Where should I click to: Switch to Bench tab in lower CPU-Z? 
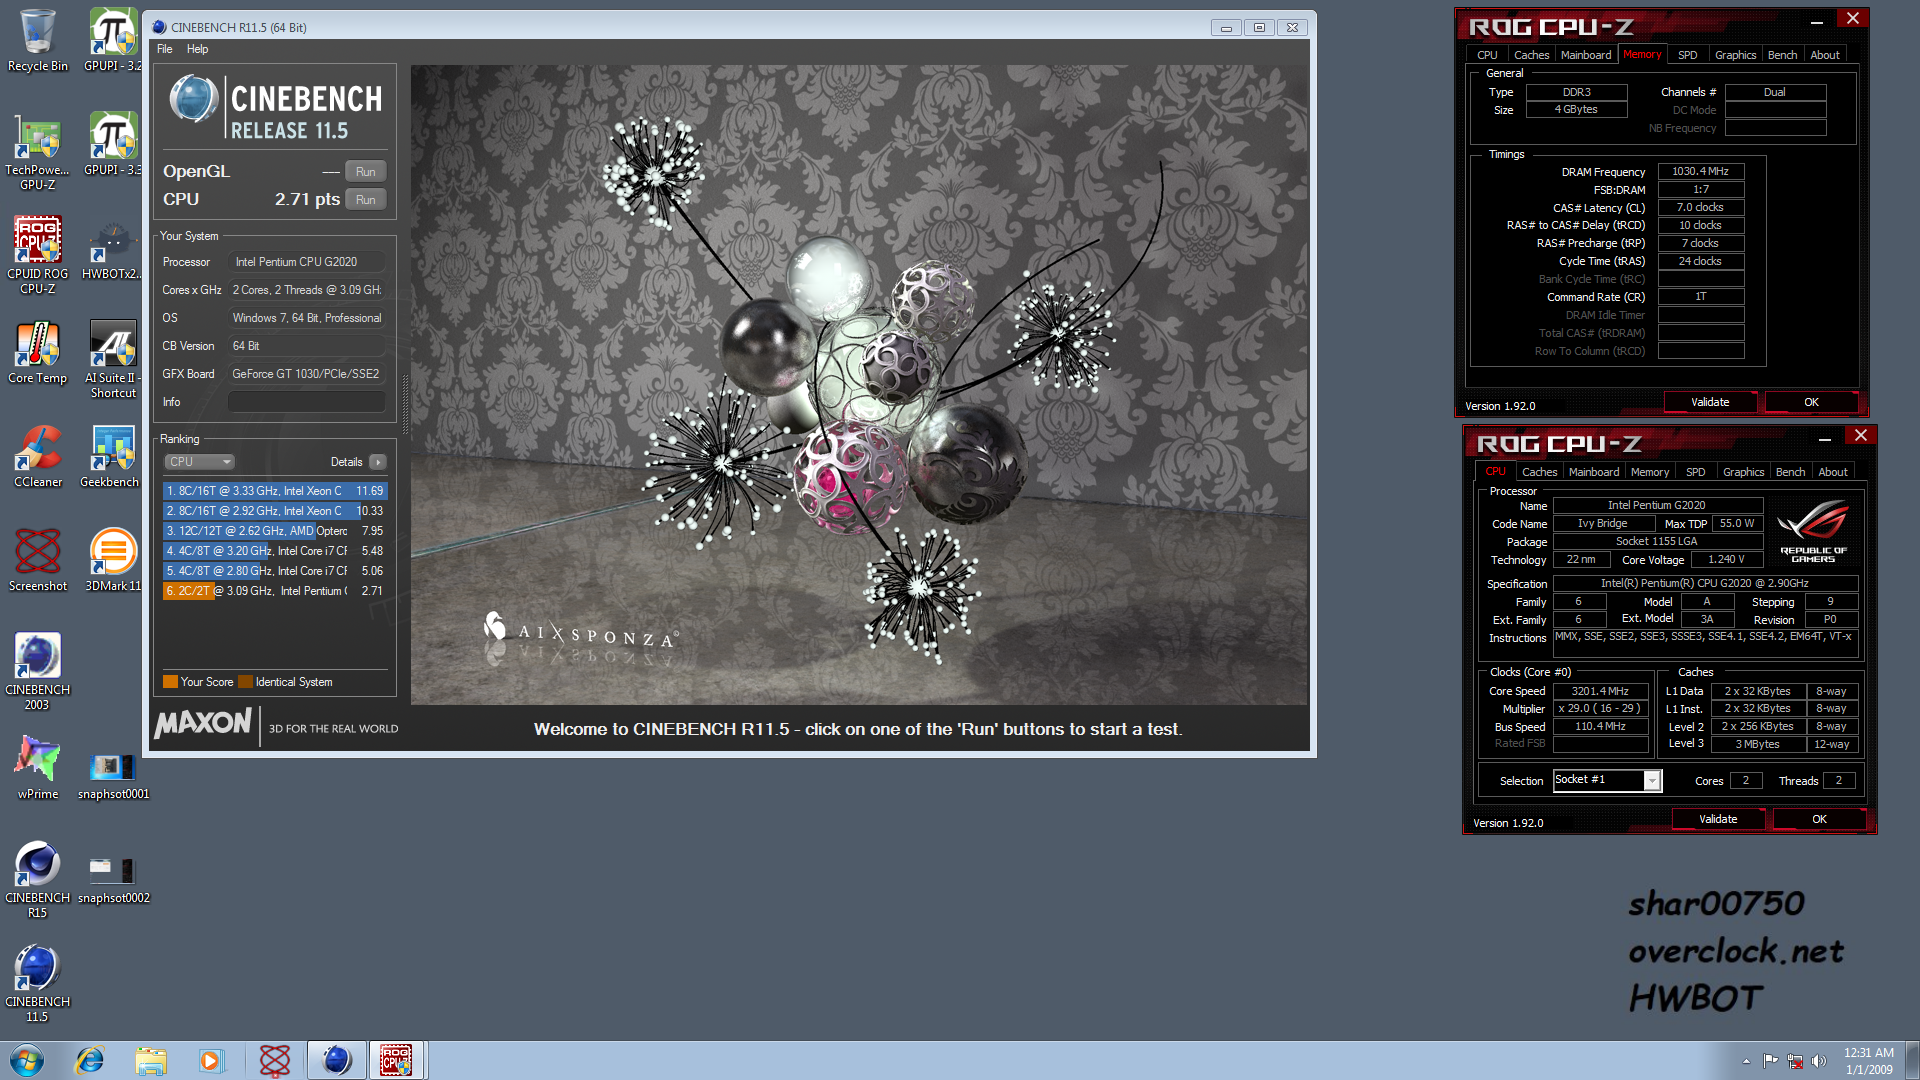(1790, 472)
